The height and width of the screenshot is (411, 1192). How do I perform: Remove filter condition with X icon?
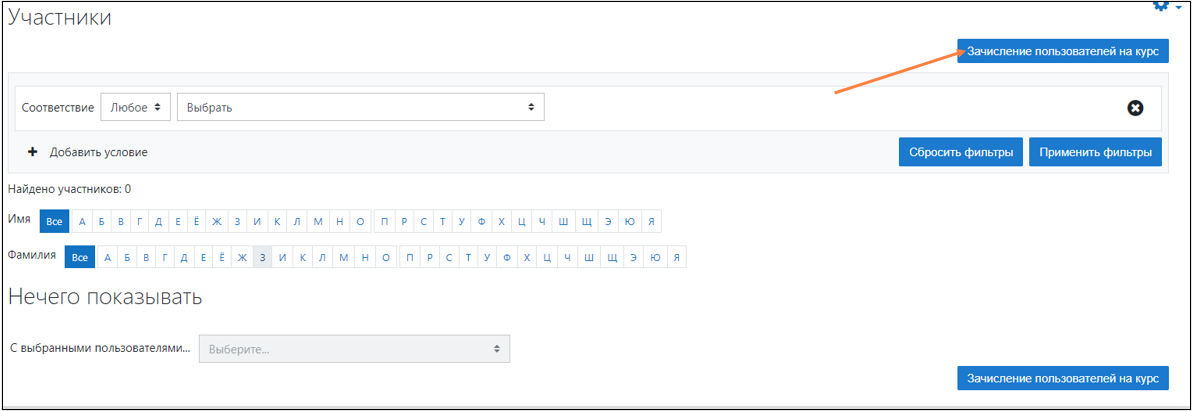pos(1135,109)
